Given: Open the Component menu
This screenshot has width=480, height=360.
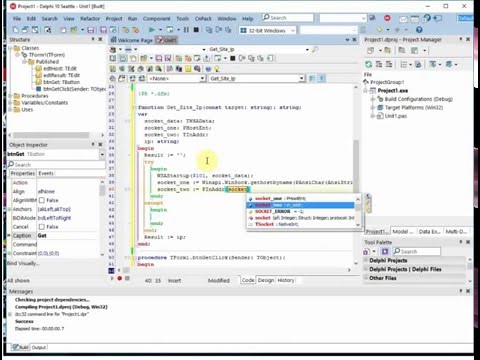Looking at the screenshot, I should pos(157,19).
